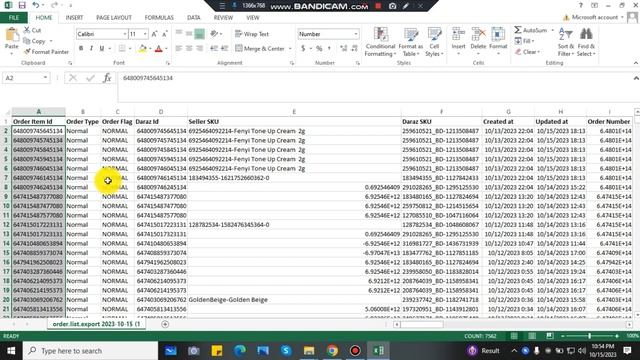640x360 pixels.
Task: Click the Accounting dollar format icon
Action: (303, 49)
